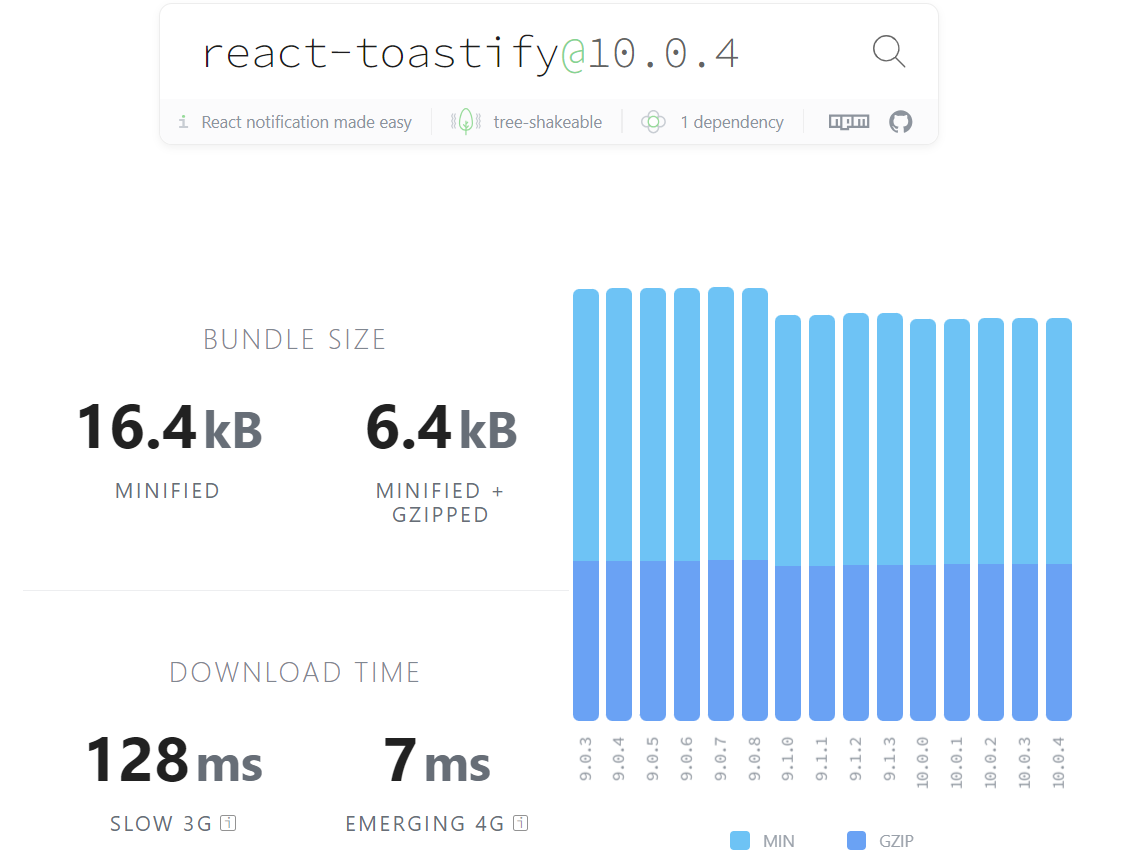Click the info 'i' icon beside description
This screenshot has height=864, width=1125.
tap(184, 122)
